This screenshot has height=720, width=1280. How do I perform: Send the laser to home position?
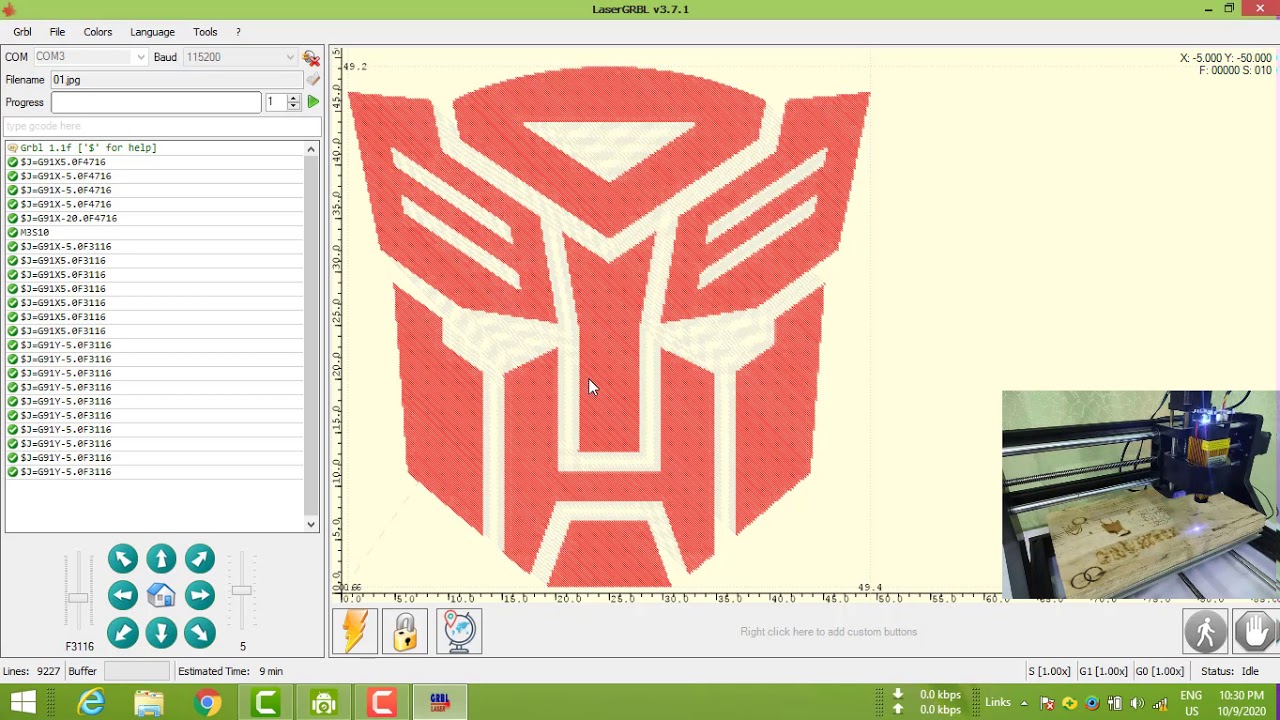pyautogui.click(x=161, y=596)
